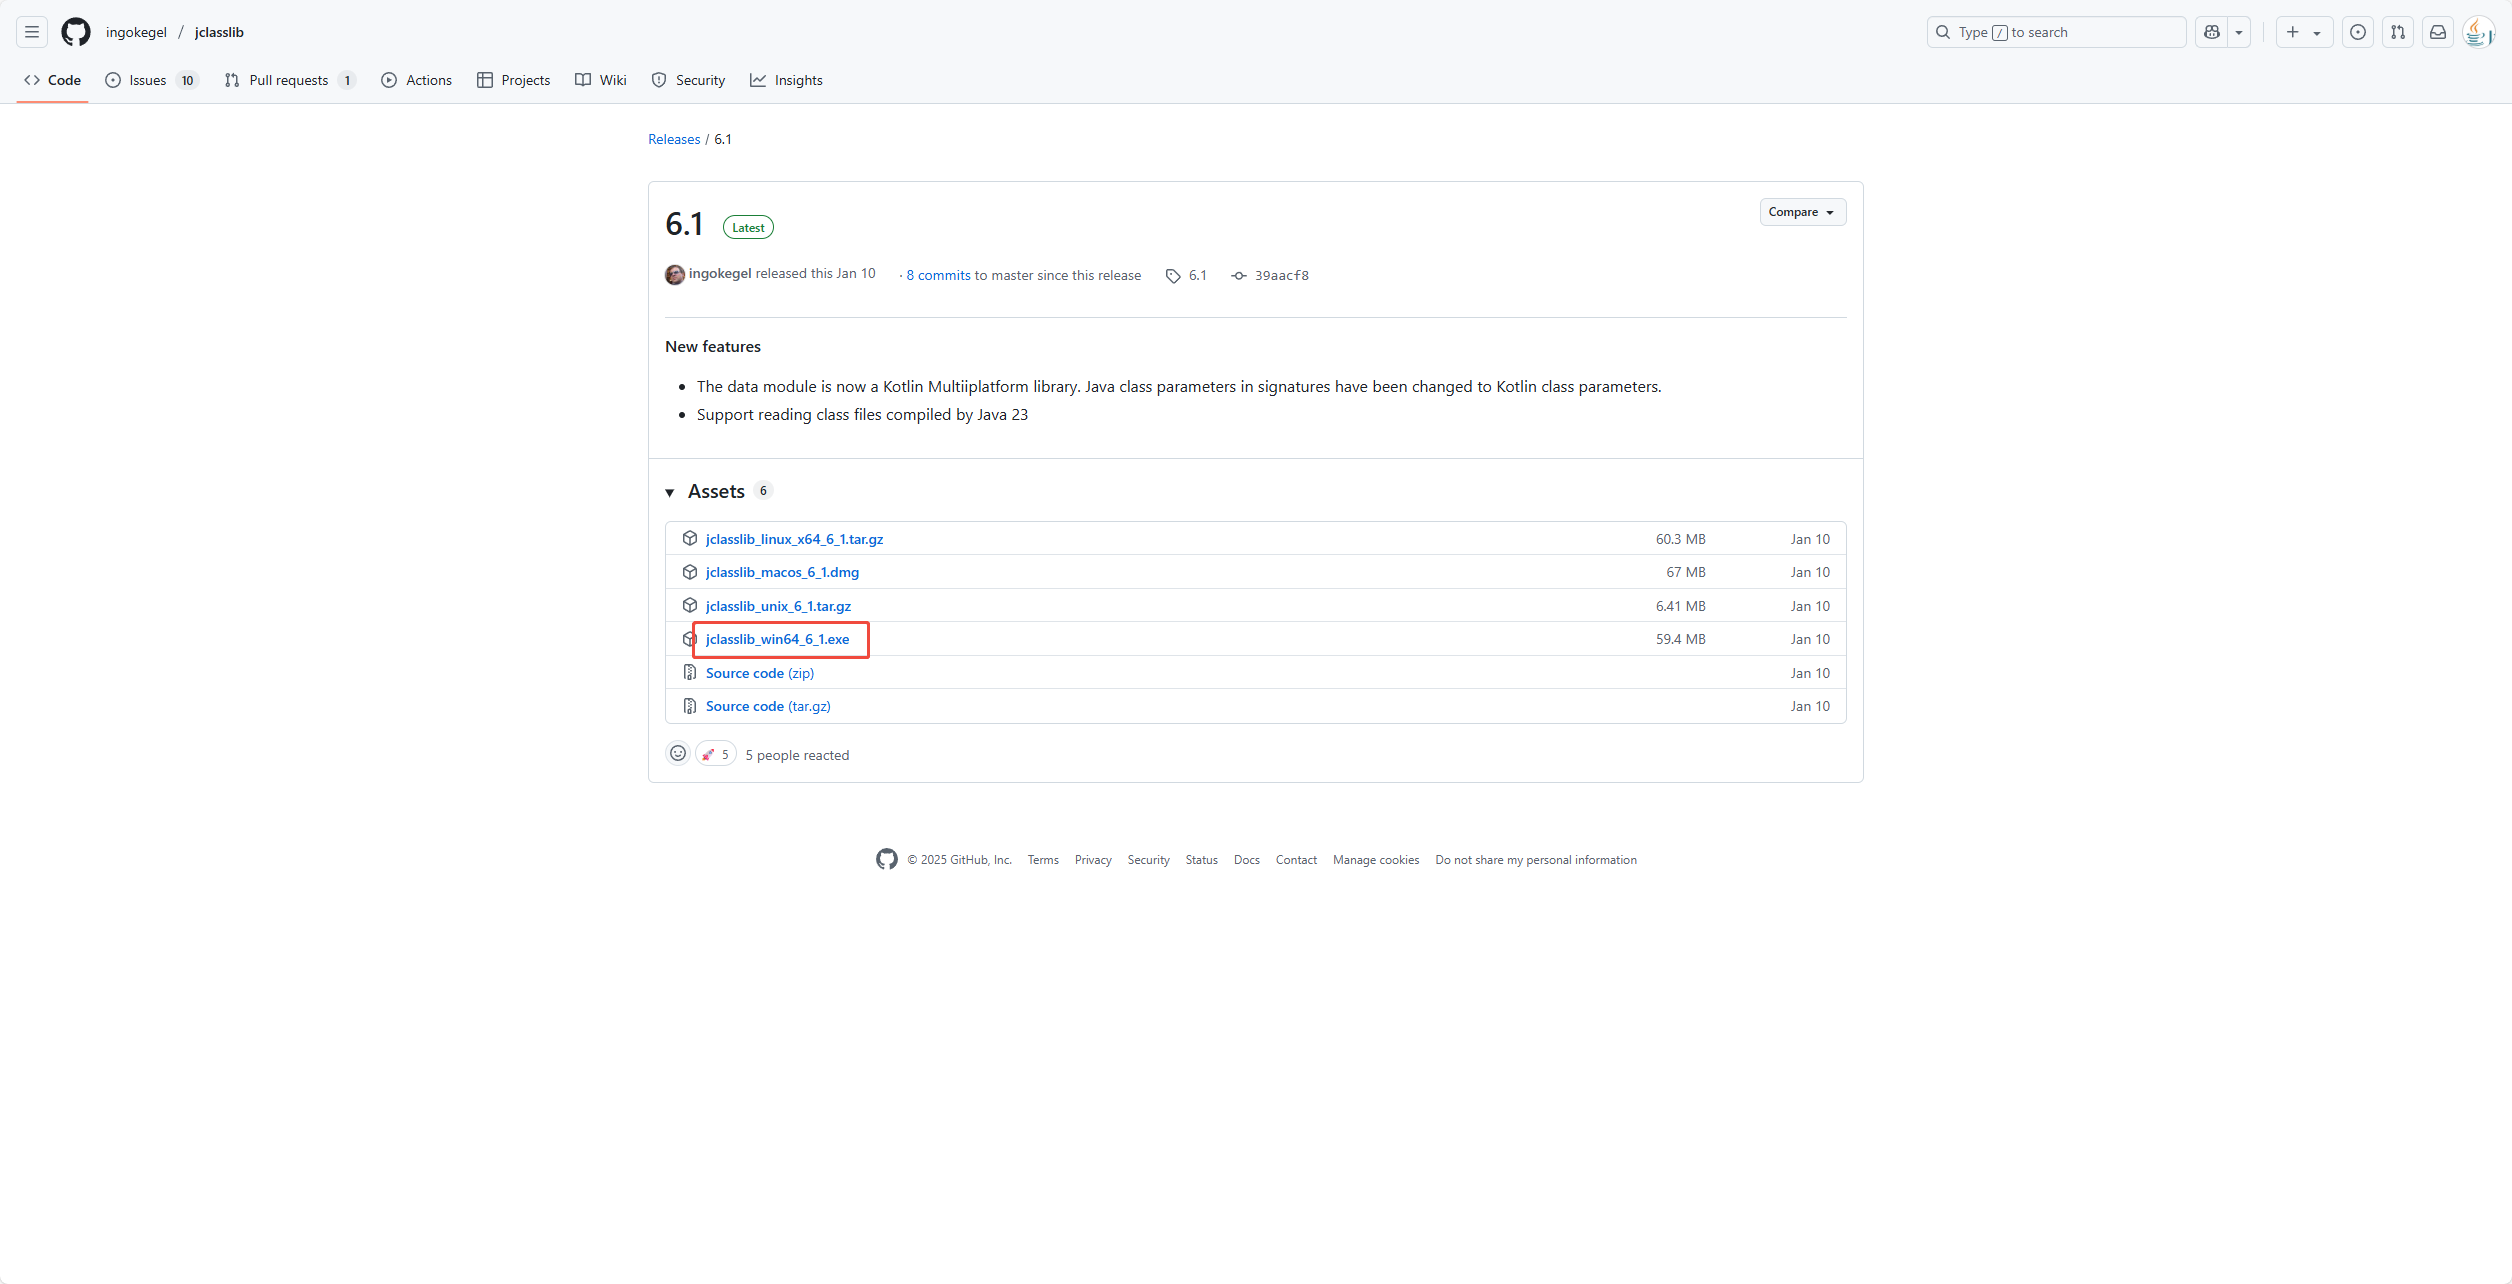The image size is (2512, 1284).
Task: Click package icon beside the linux tar.gz asset
Action: point(690,538)
